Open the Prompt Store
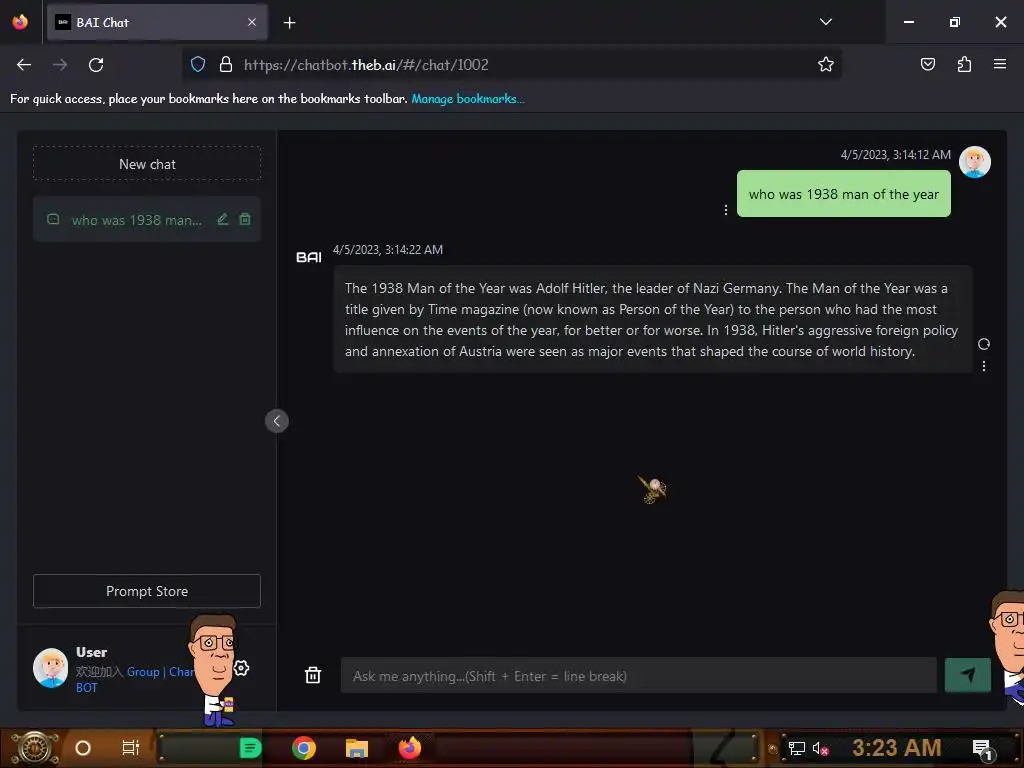Image resolution: width=1024 pixels, height=768 pixels. tap(147, 591)
